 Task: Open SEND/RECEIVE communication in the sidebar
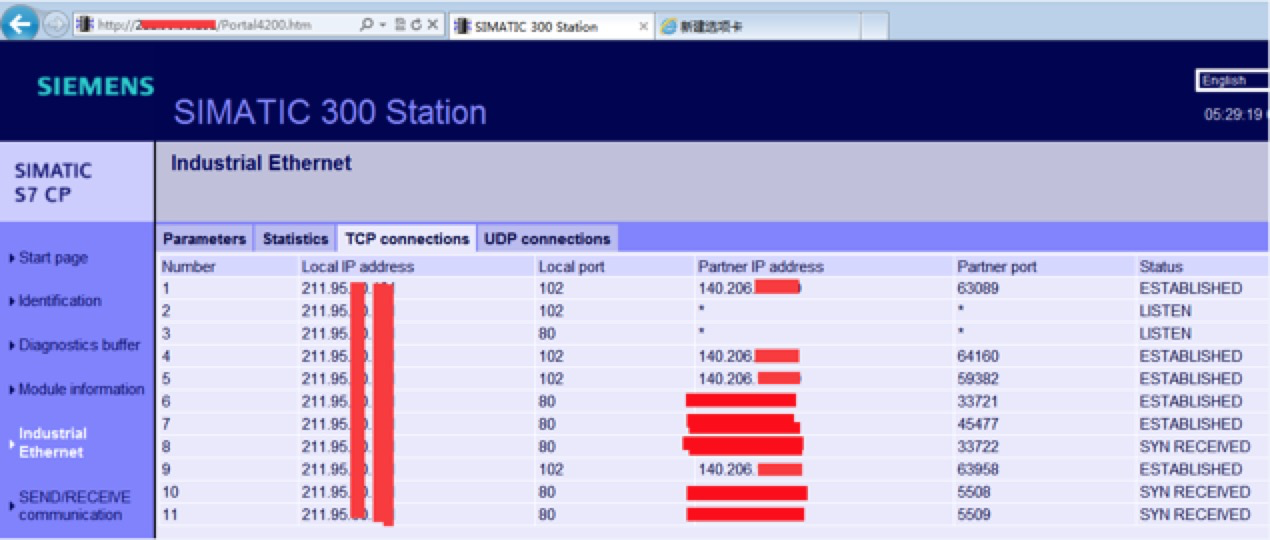click(x=75, y=506)
